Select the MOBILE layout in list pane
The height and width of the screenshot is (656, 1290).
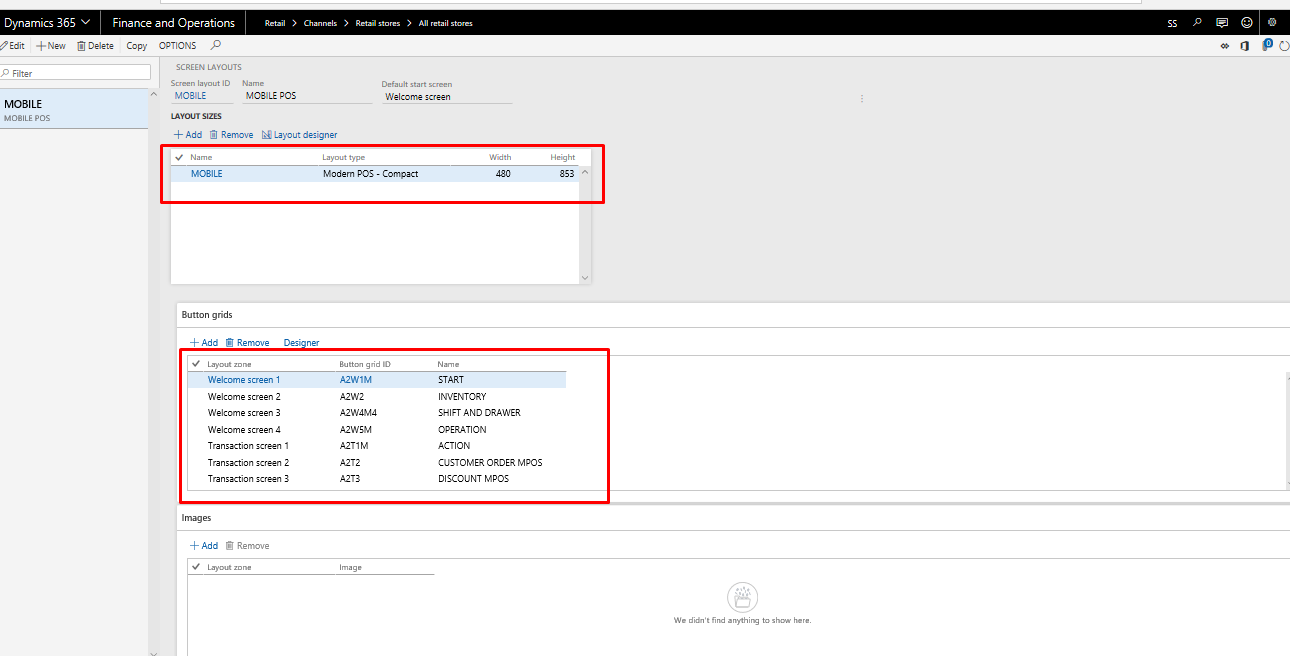(74, 109)
